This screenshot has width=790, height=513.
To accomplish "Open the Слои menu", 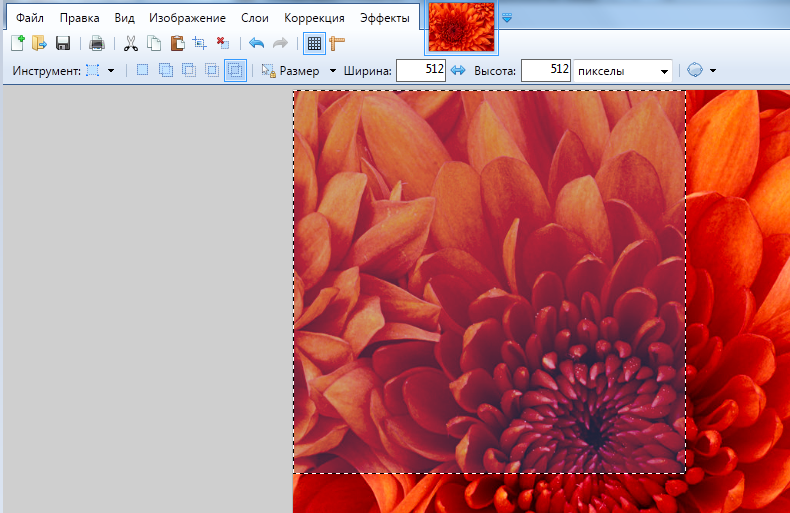I will click(255, 18).
